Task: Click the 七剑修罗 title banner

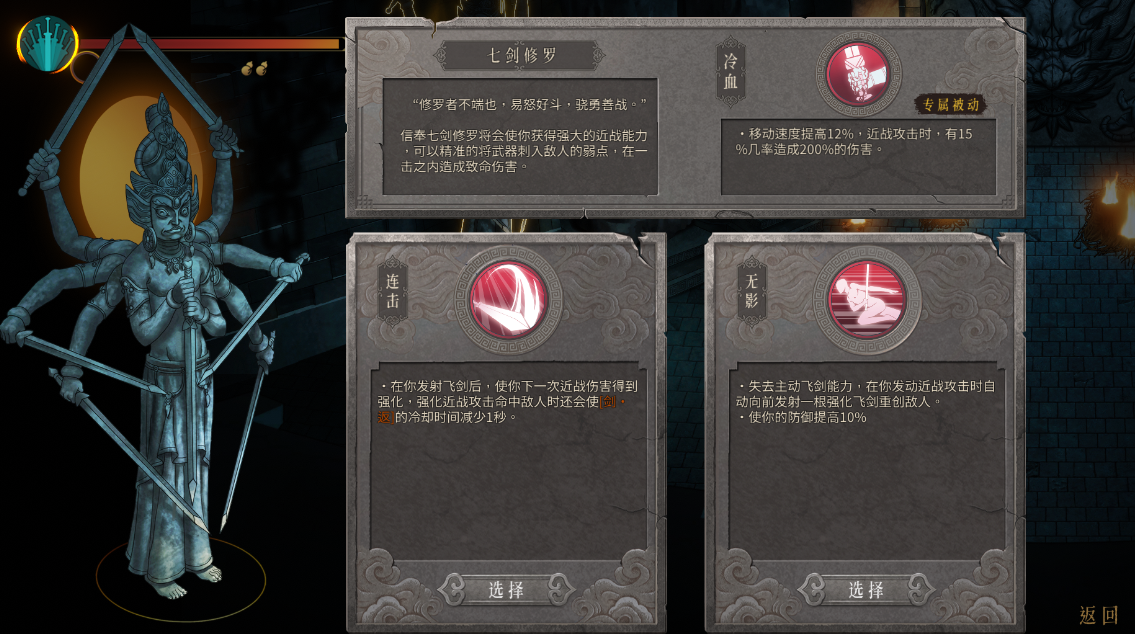Action: click(x=520, y=55)
